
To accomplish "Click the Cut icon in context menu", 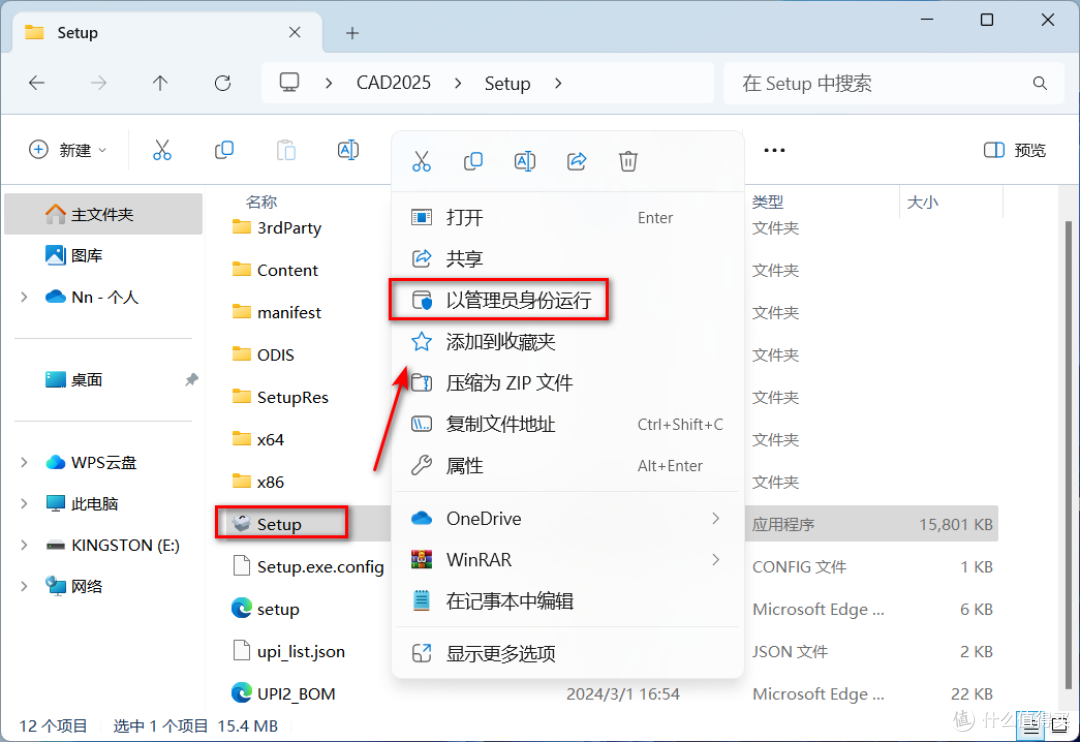I will point(421,162).
